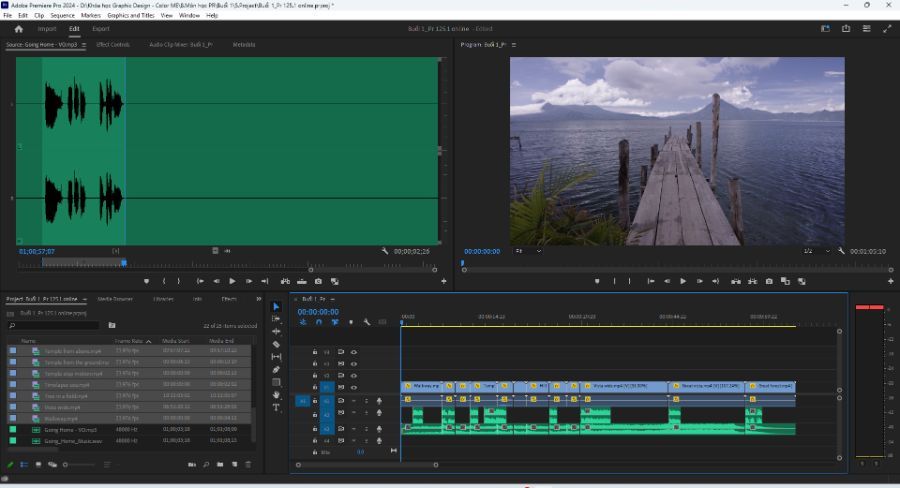900x488 pixels.
Task: Select the Slip tool
Action: click(276, 357)
